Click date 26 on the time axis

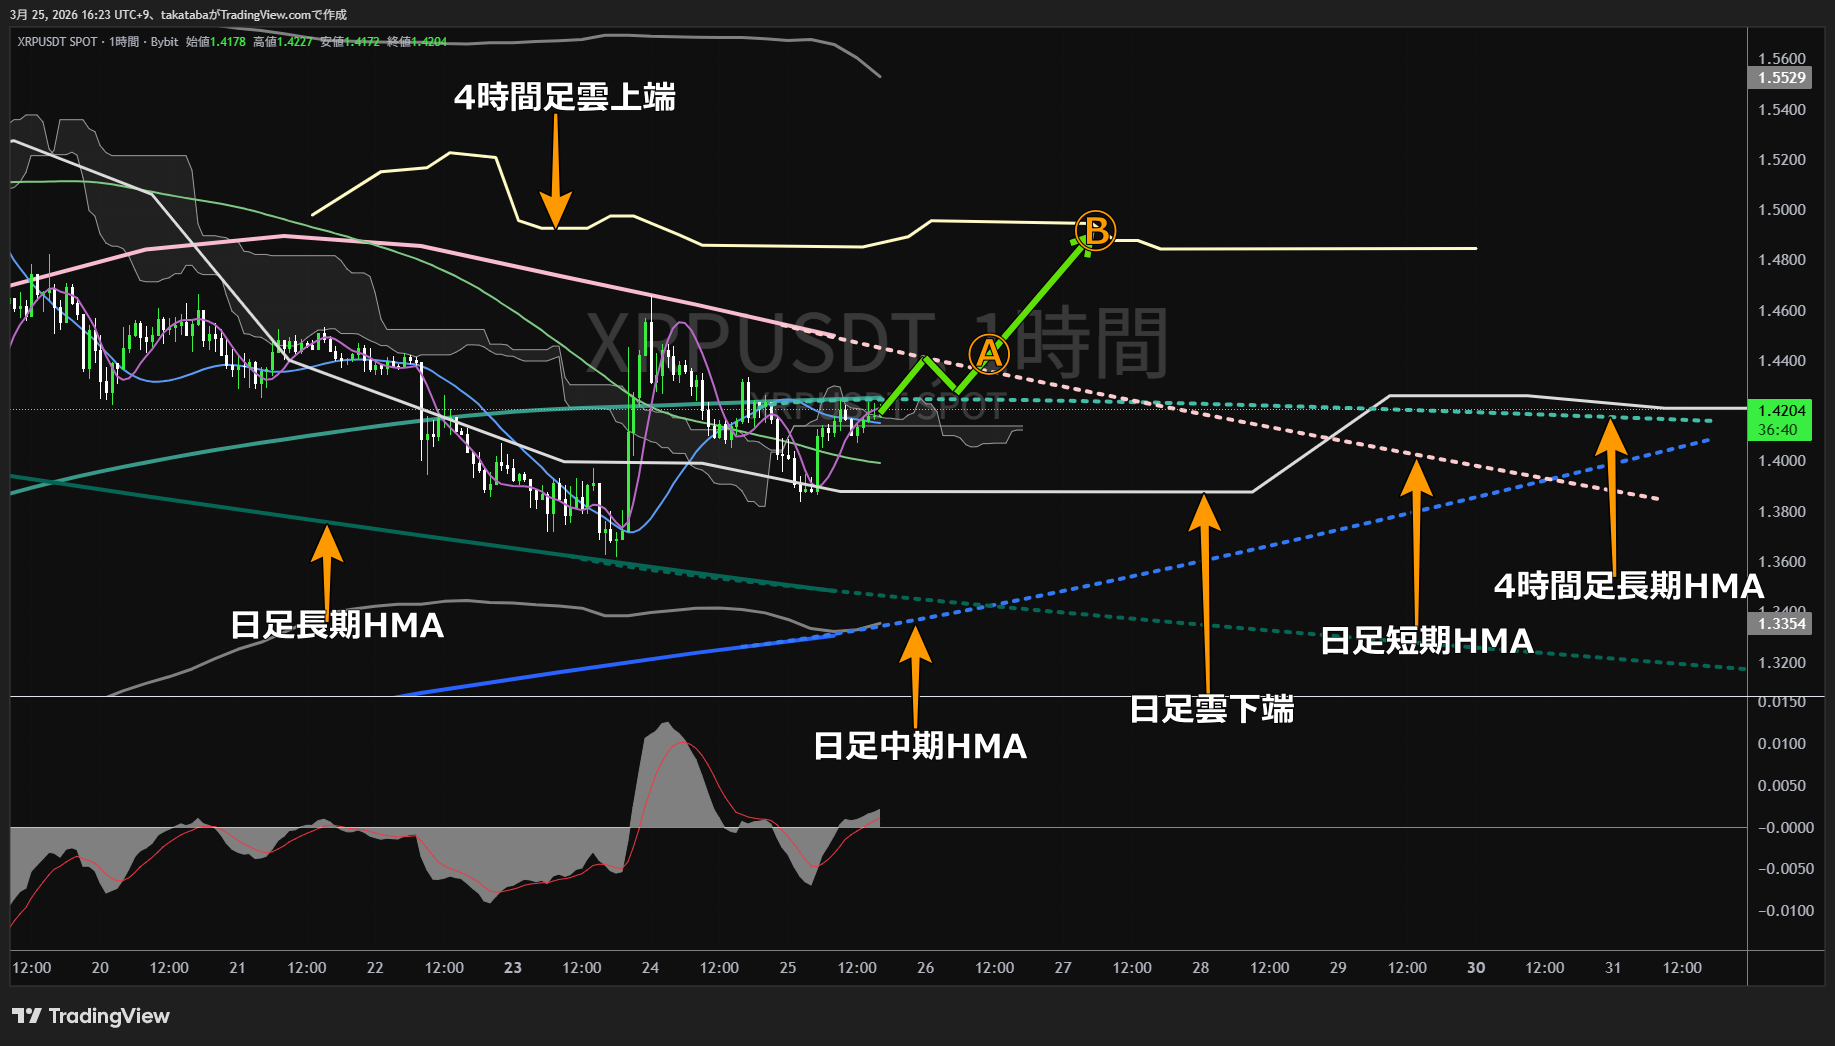[x=926, y=968]
